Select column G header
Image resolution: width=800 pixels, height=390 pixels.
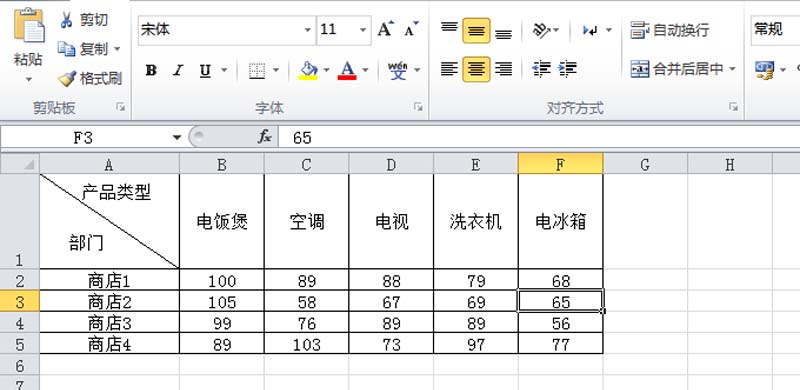[x=645, y=164]
